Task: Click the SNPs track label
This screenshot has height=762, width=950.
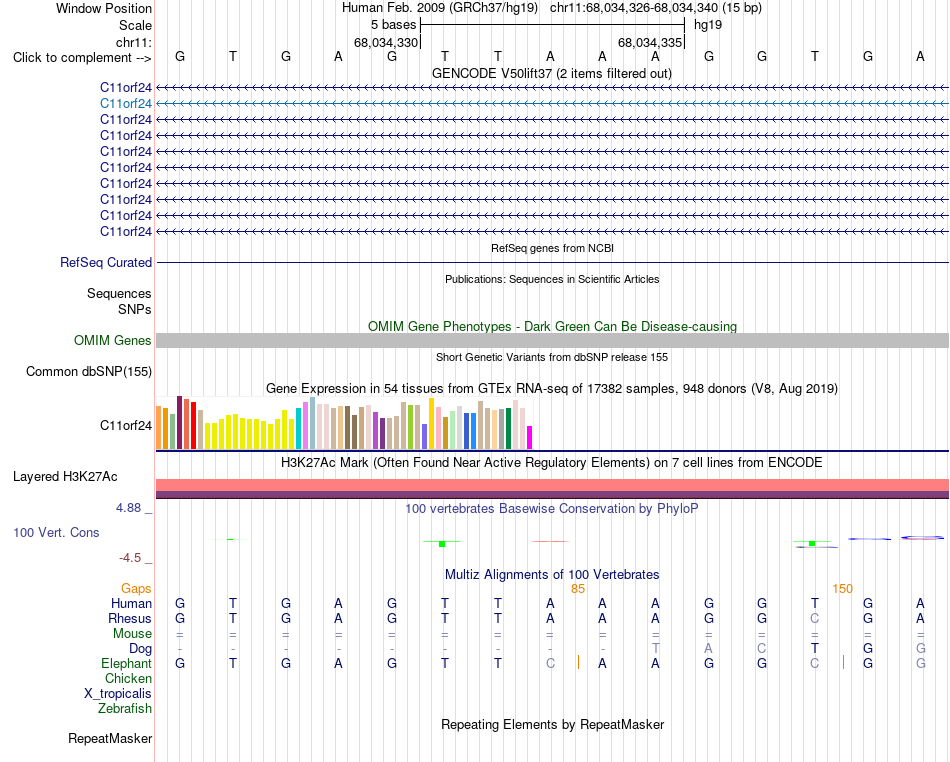Action: pyautogui.click(x=135, y=309)
